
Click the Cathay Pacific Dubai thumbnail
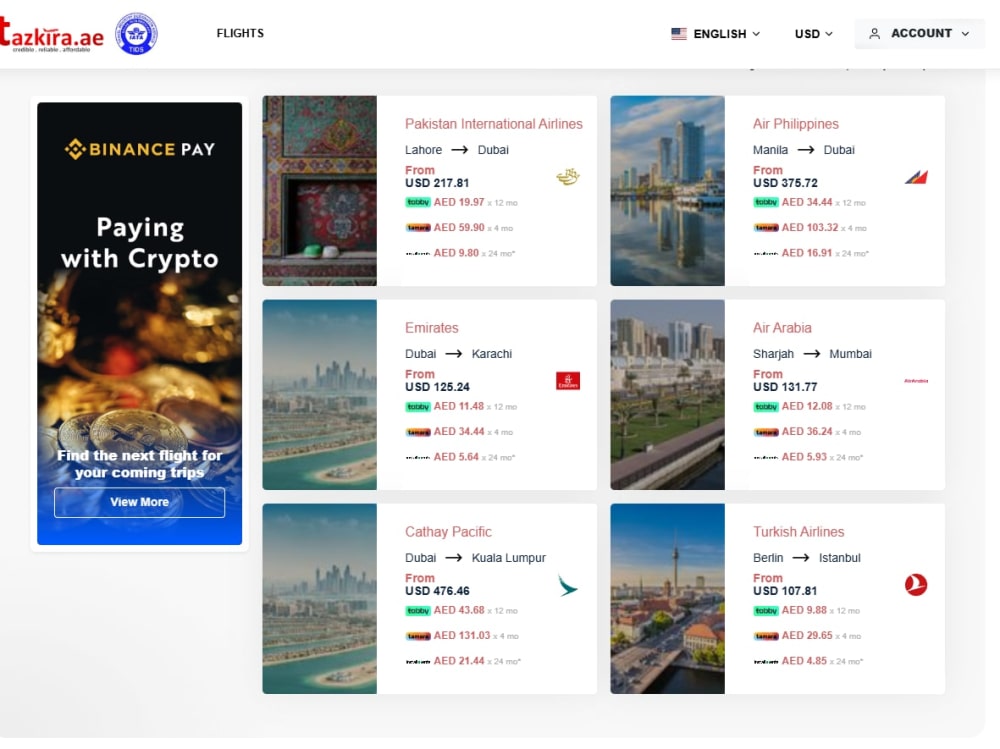320,598
